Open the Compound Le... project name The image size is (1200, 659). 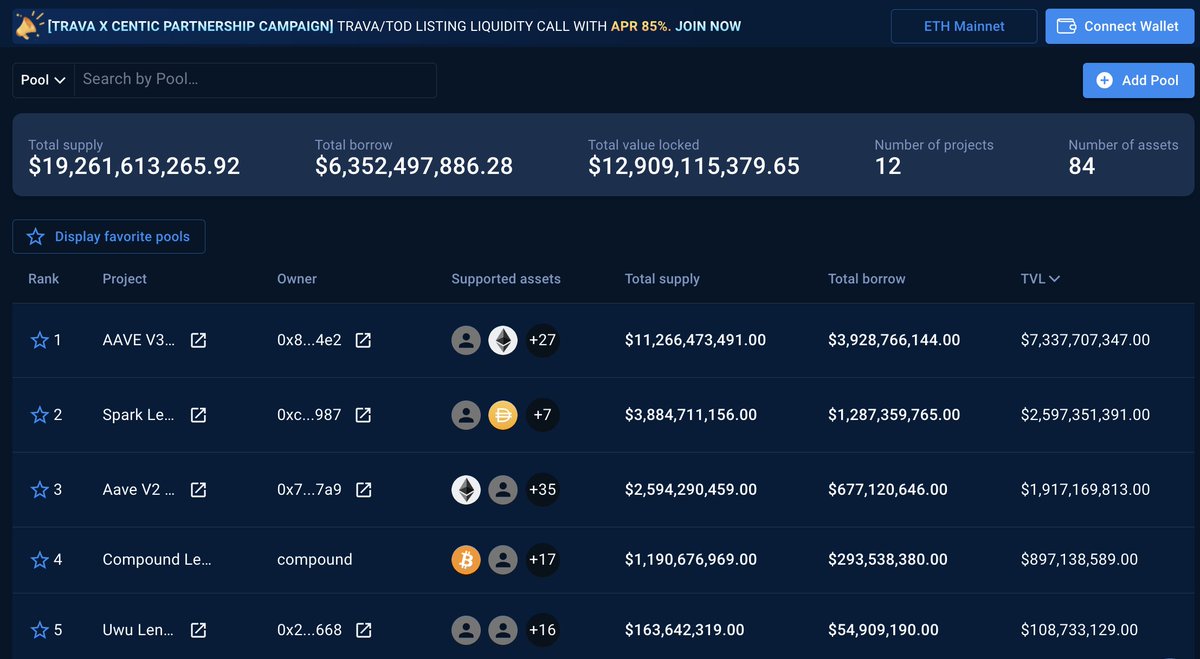(157, 559)
